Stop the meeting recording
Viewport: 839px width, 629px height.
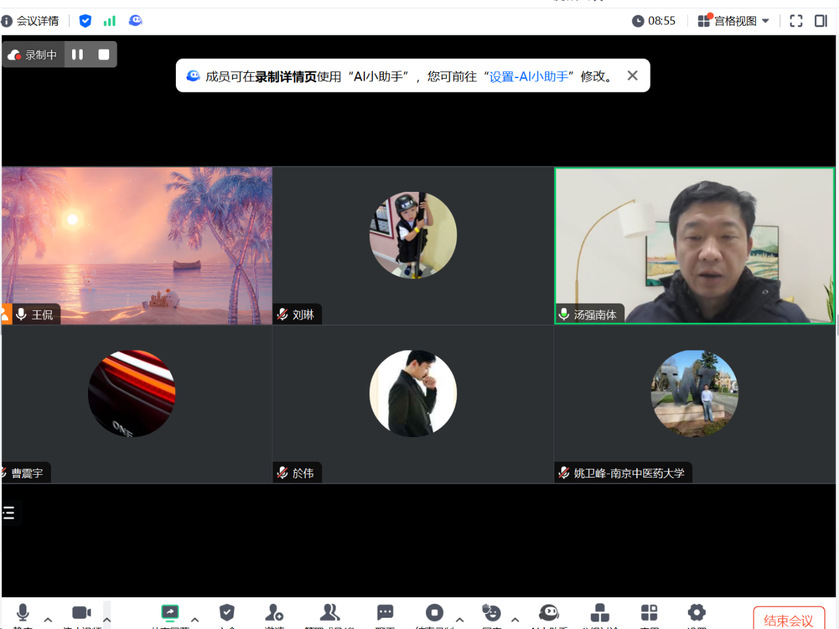pyautogui.click(x=103, y=55)
